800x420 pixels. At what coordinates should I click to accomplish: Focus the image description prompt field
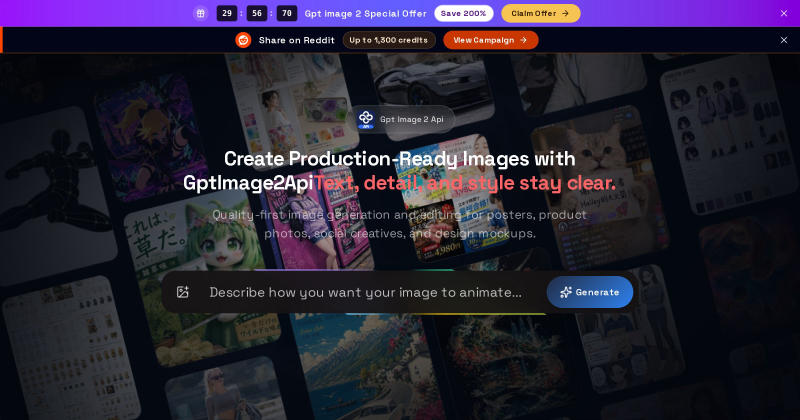[x=365, y=292]
